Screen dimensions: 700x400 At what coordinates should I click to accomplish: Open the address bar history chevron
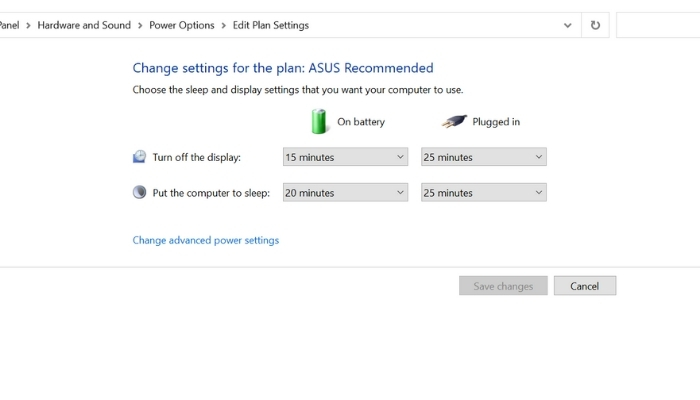click(567, 25)
